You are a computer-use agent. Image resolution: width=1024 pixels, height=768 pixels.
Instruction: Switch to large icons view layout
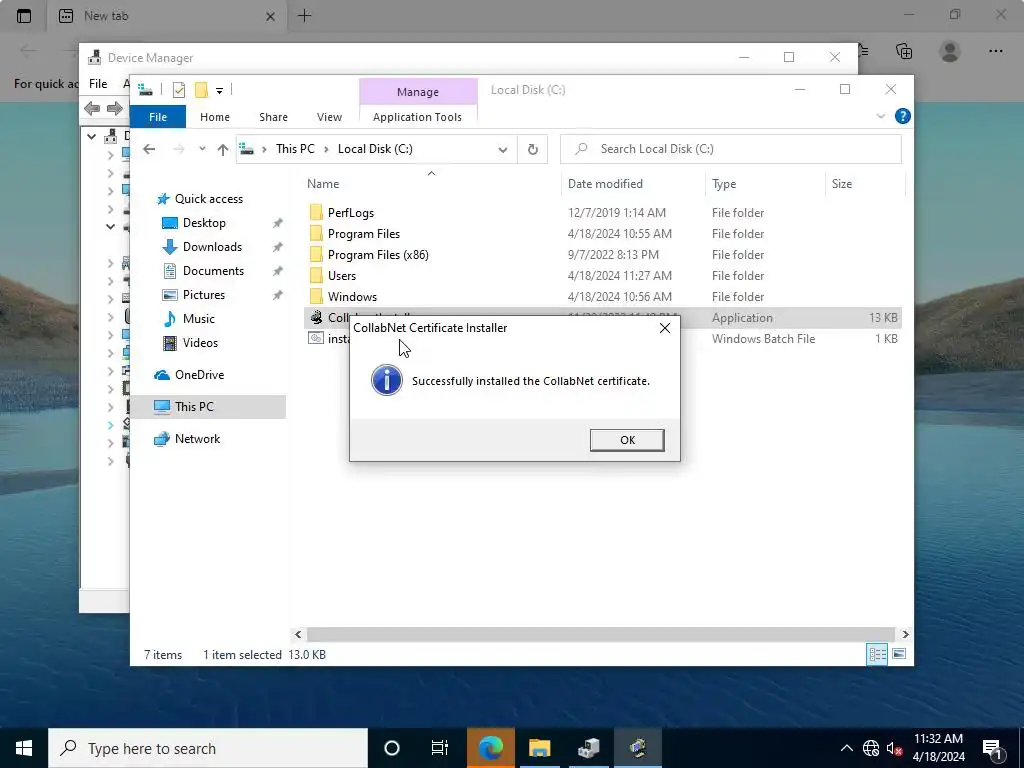[x=899, y=654]
